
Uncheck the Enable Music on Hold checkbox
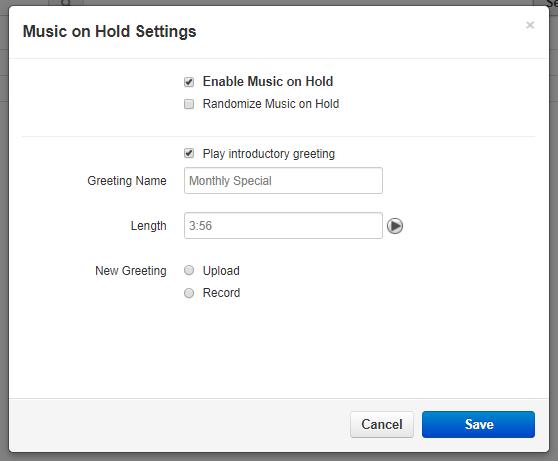pyautogui.click(x=189, y=82)
